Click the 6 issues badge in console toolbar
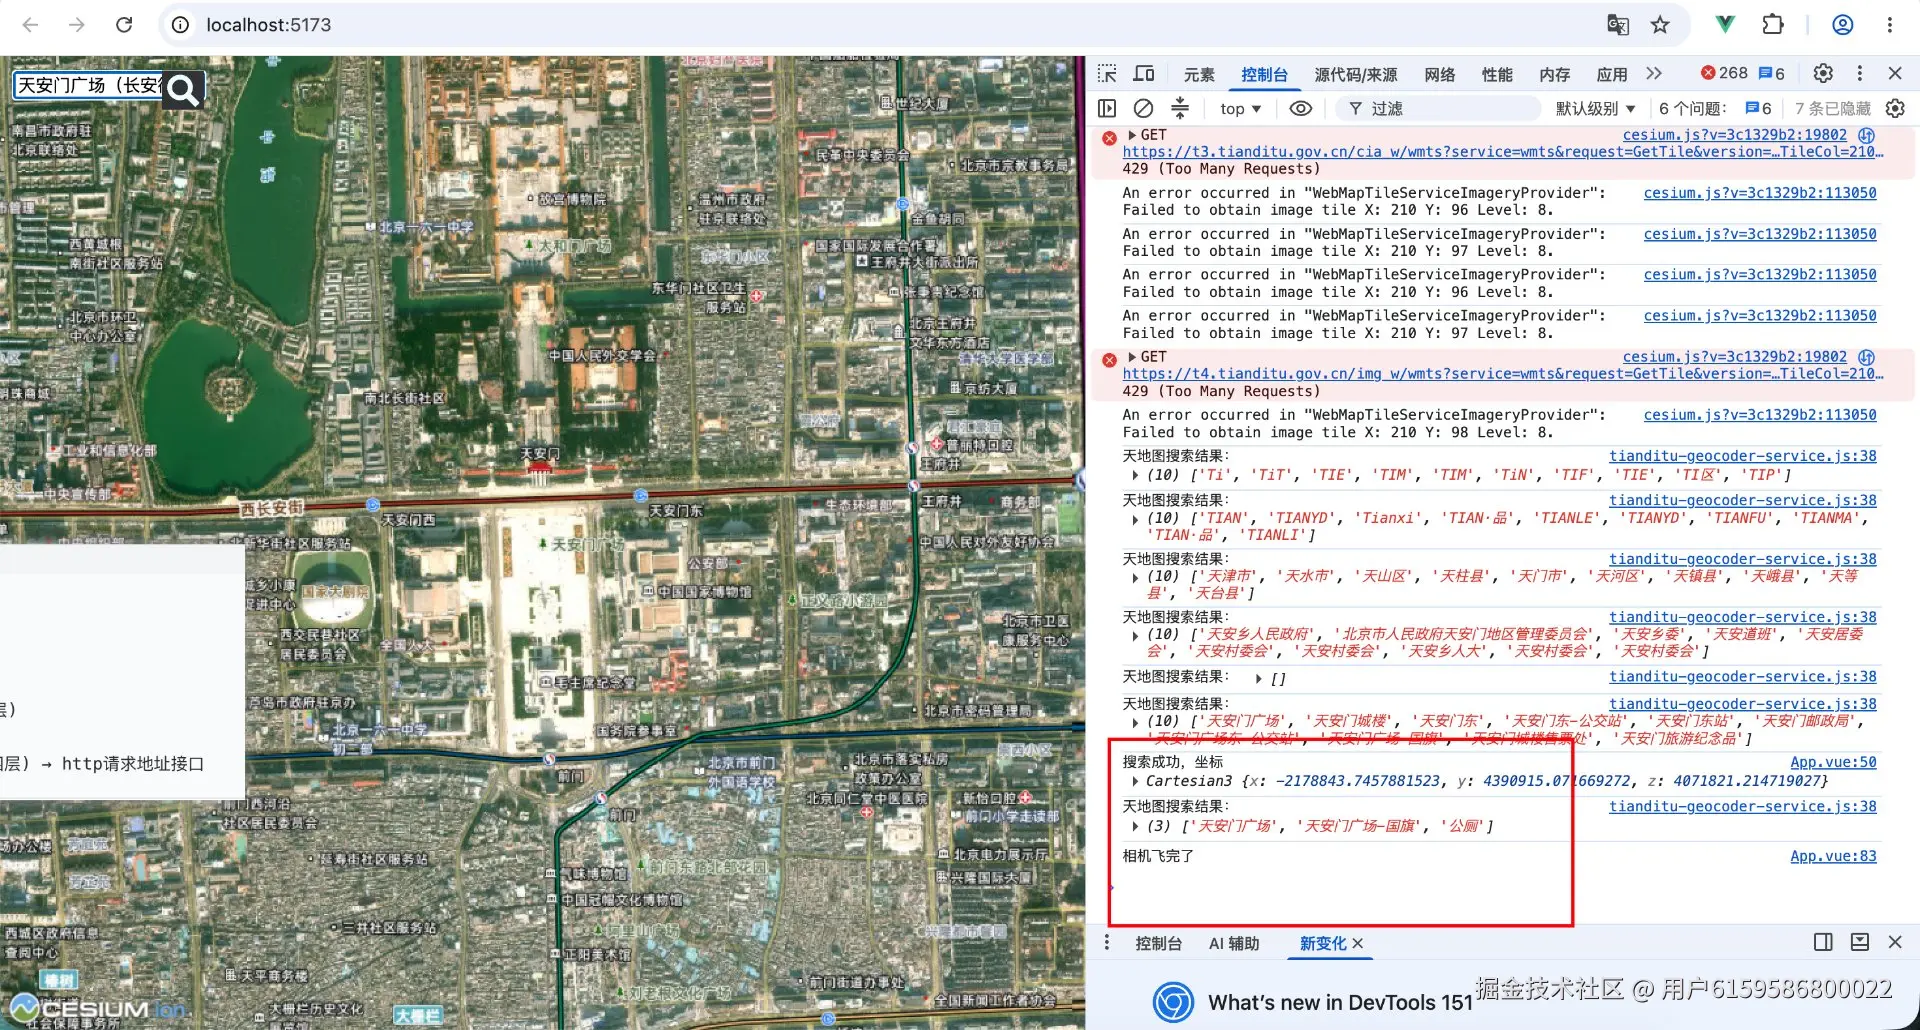 pyautogui.click(x=1759, y=109)
